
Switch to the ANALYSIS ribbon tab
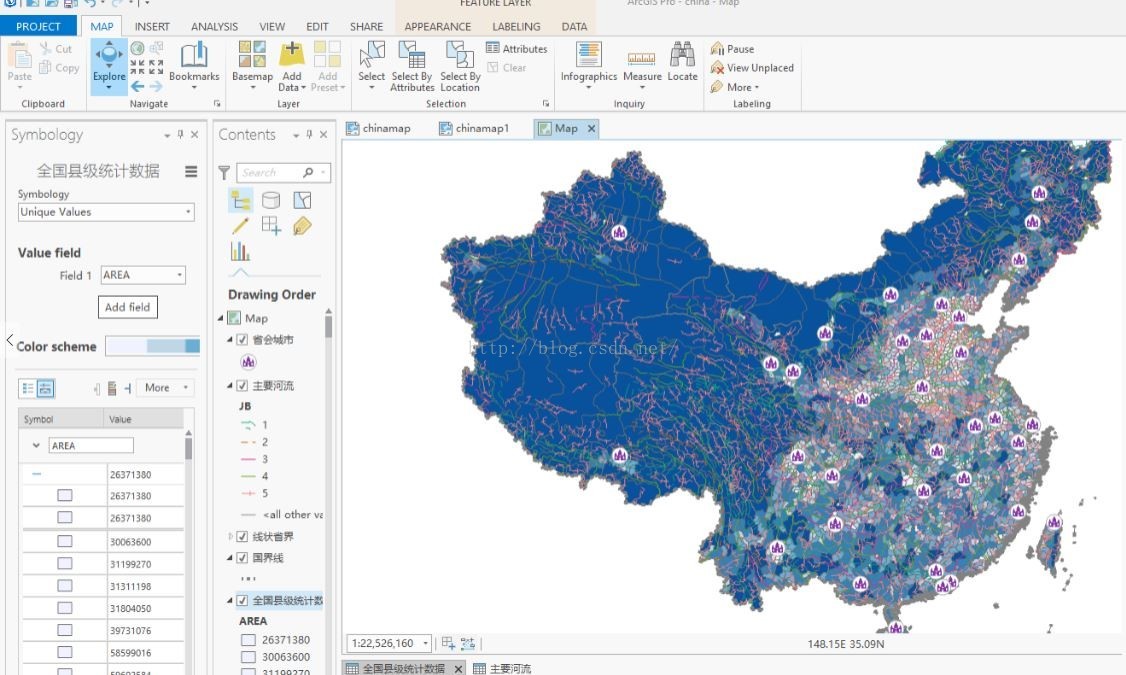214,27
